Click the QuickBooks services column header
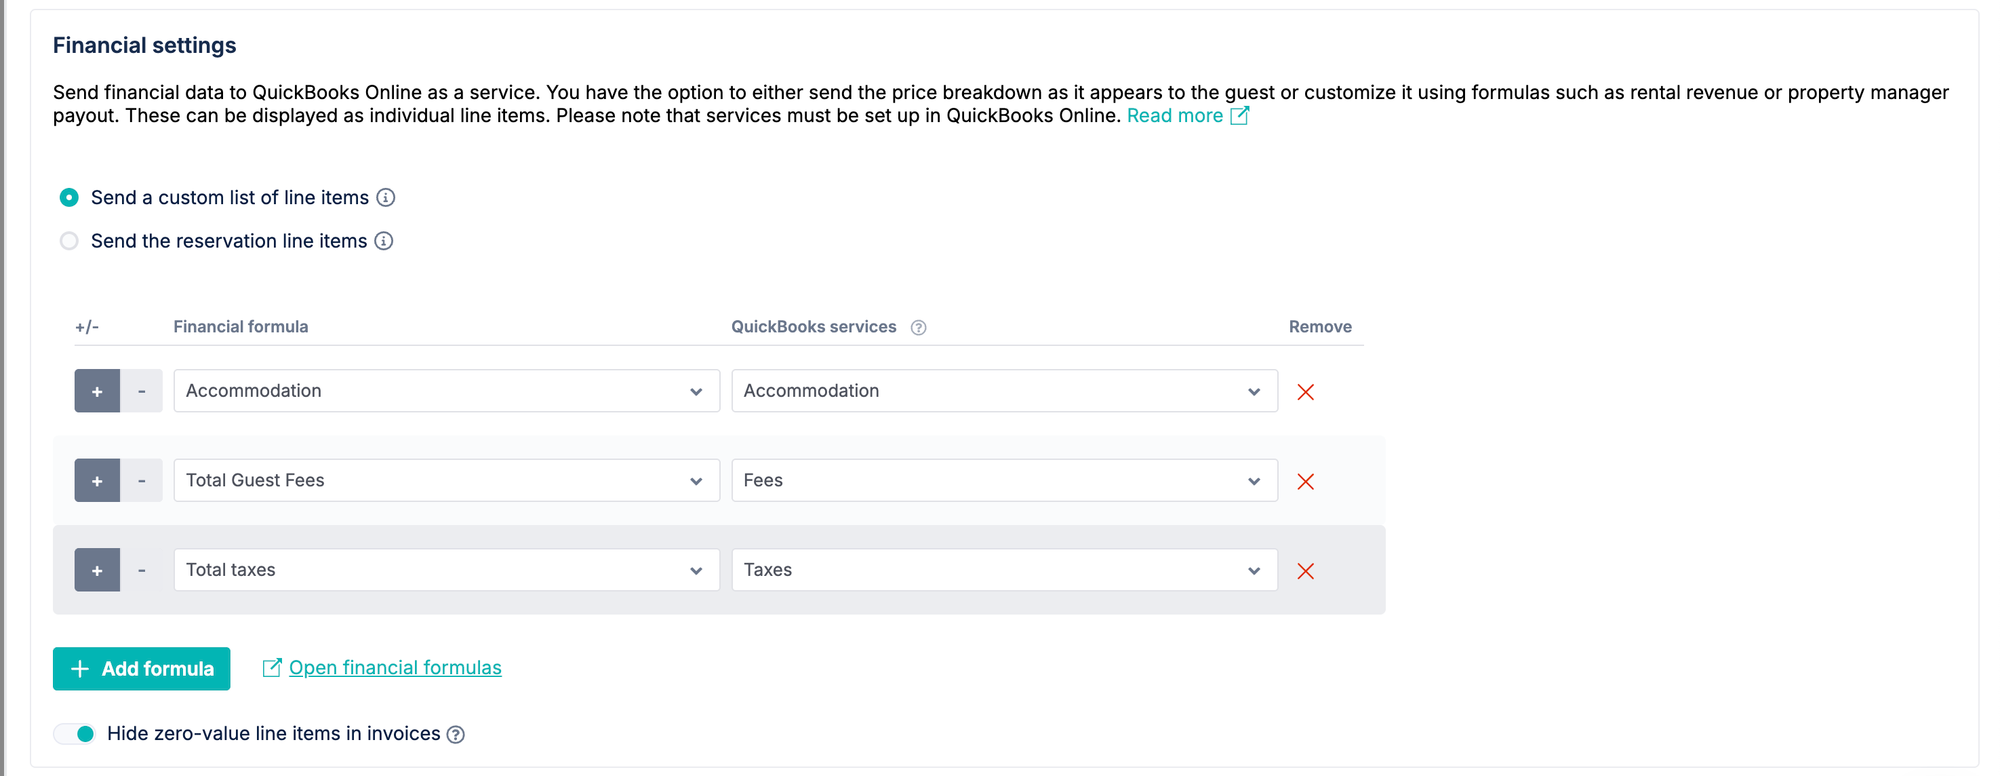 pos(814,327)
